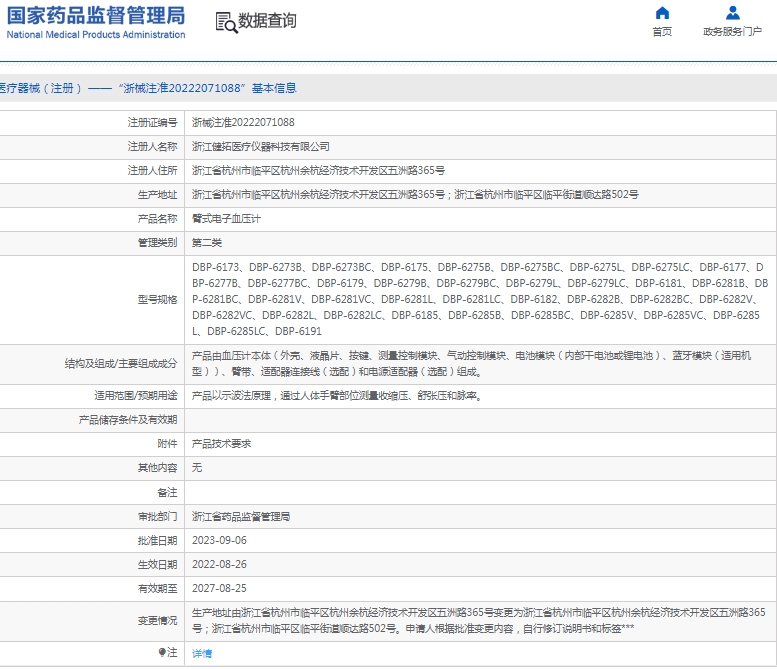Click the 型号规格 row label
Viewport: 777px width, 669px height.
157,300
